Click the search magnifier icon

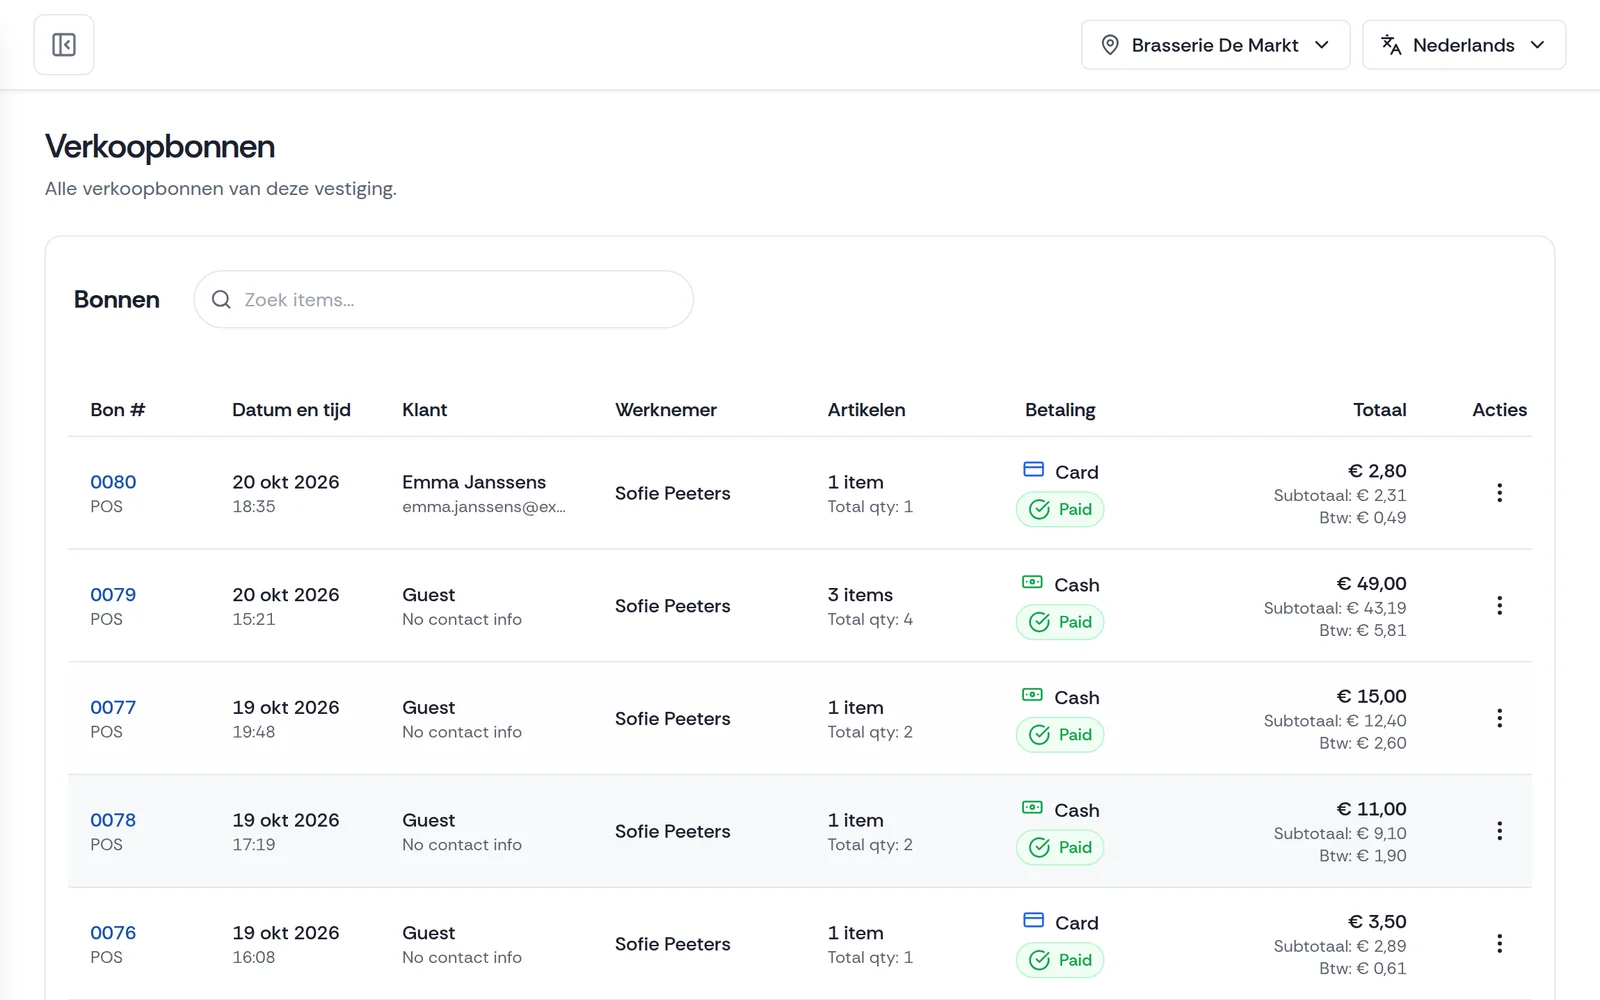point(222,300)
